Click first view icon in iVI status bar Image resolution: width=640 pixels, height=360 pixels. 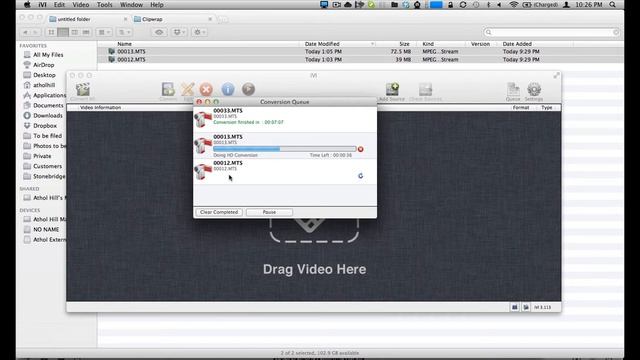(515, 307)
